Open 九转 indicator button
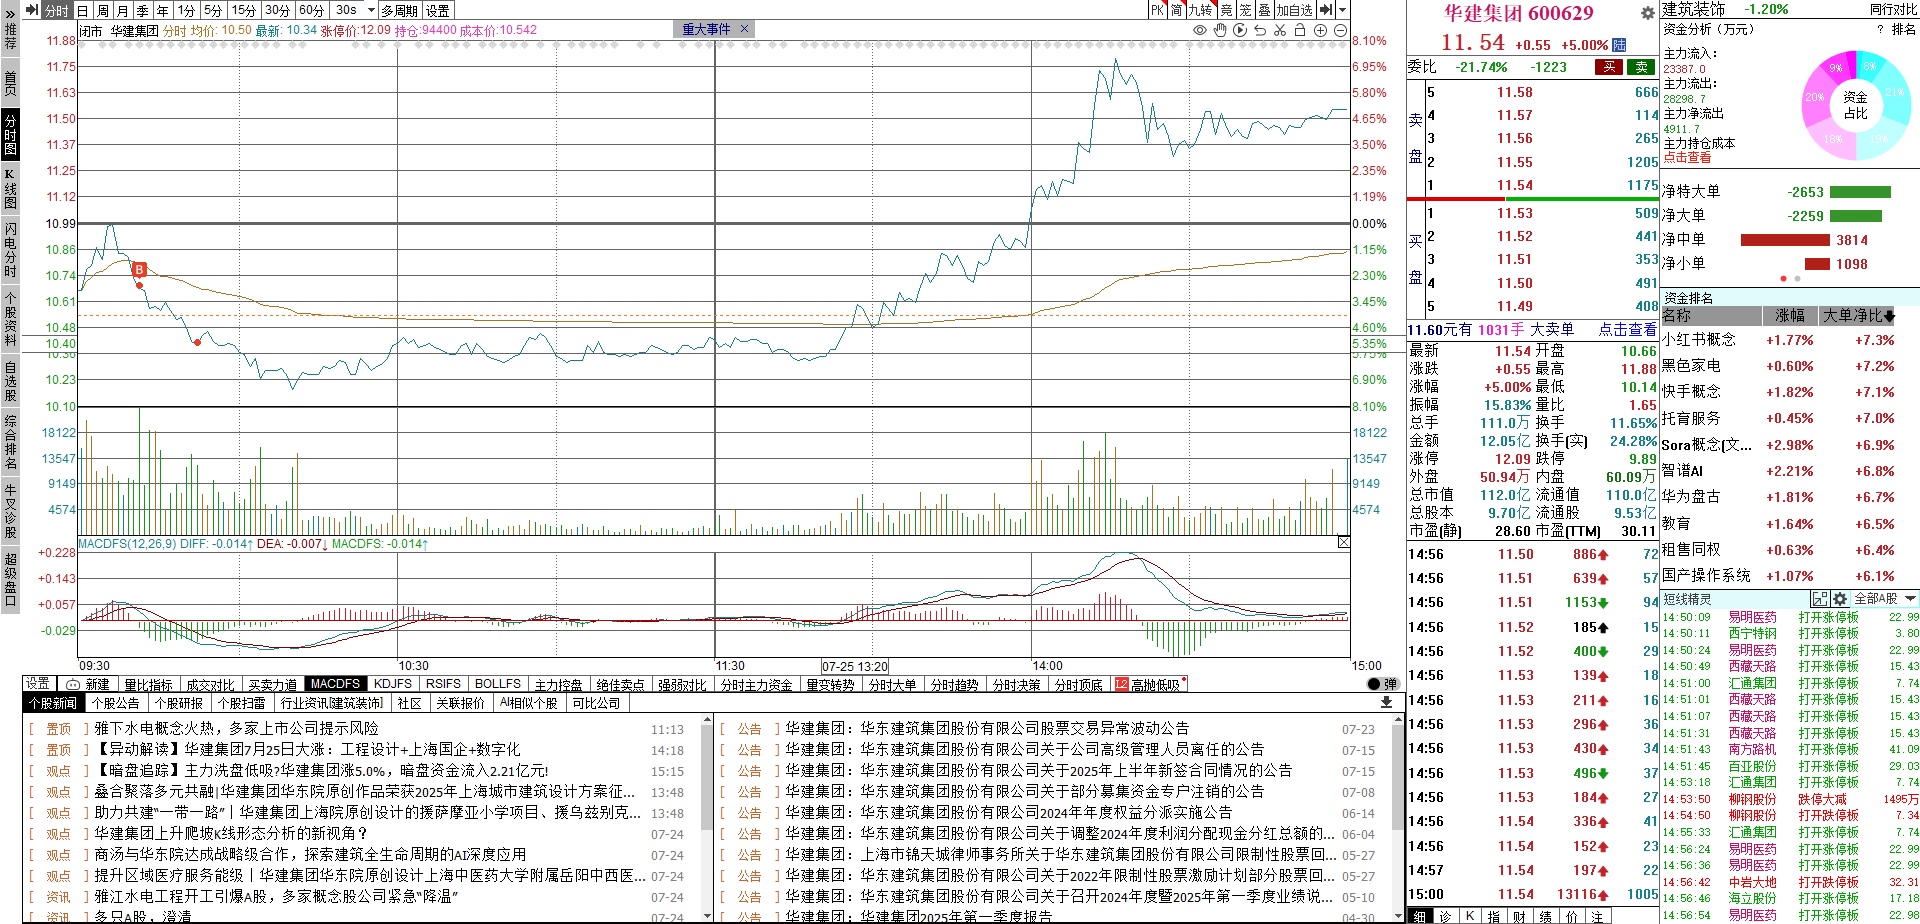Image resolution: width=1920 pixels, height=924 pixels. 1200,10
